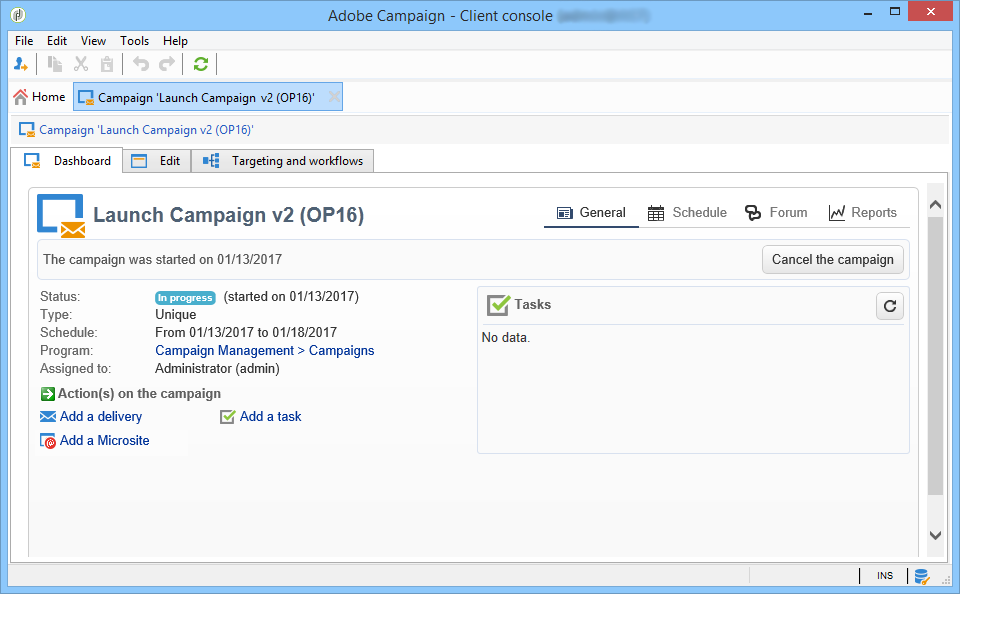The width and height of the screenshot is (989, 622).
Task: Click the scrollbar down arrow
Action: [x=935, y=535]
